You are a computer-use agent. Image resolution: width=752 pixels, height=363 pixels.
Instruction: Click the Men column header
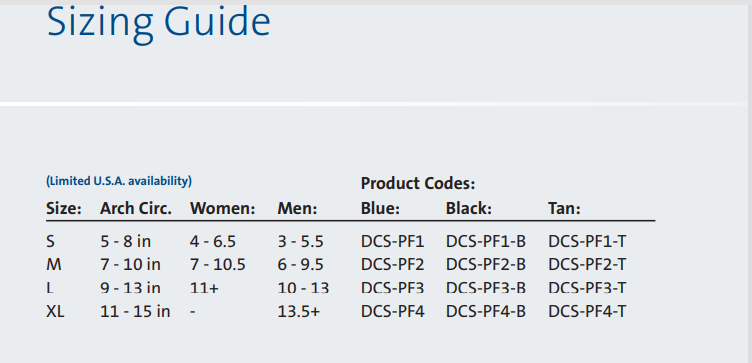point(297,209)
